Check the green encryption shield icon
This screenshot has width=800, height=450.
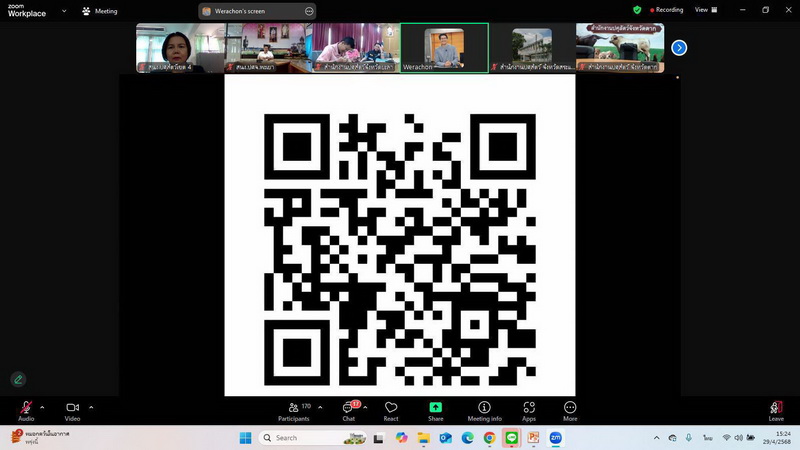point(637,10)
